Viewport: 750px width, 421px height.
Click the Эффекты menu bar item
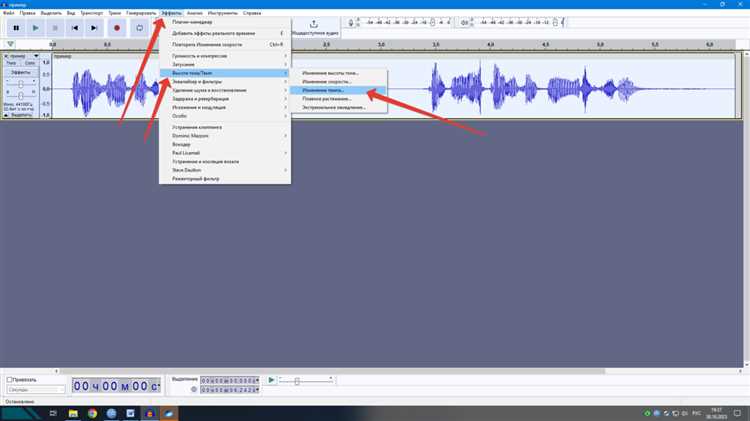point(171,13)
